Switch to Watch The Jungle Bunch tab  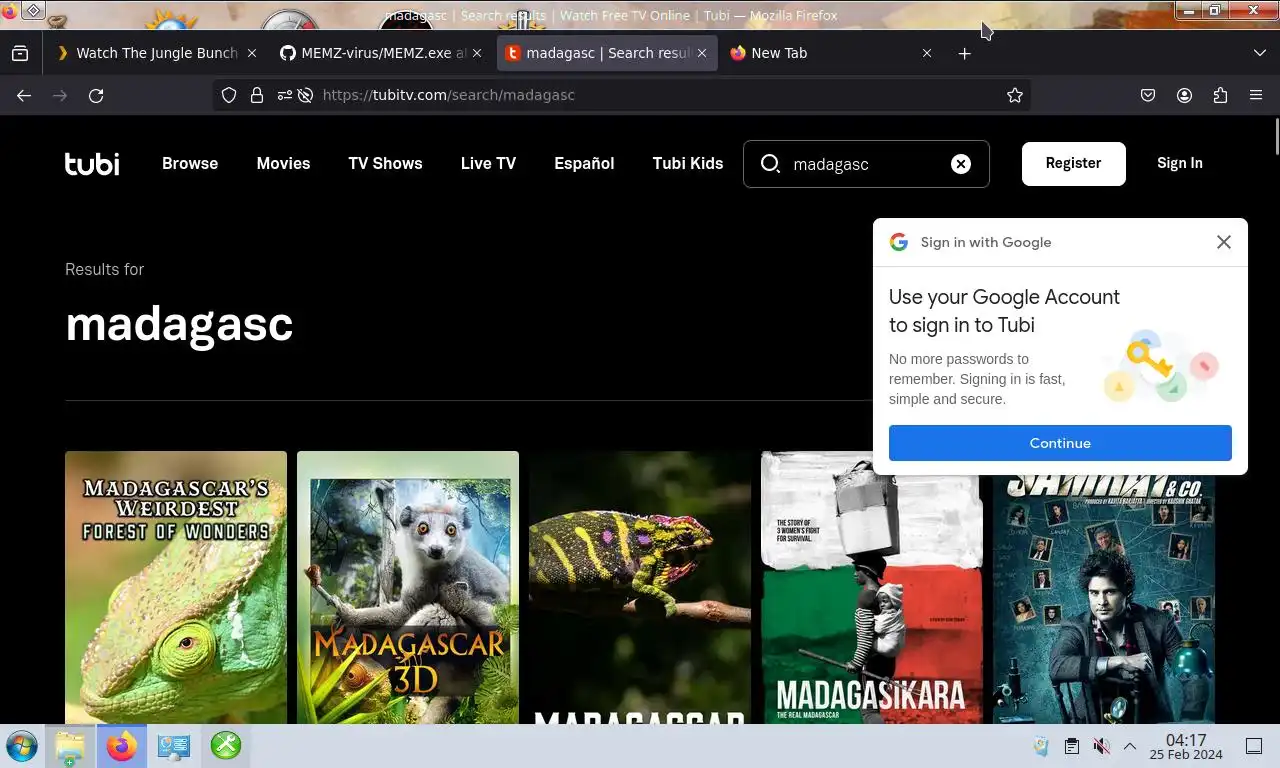155,53
